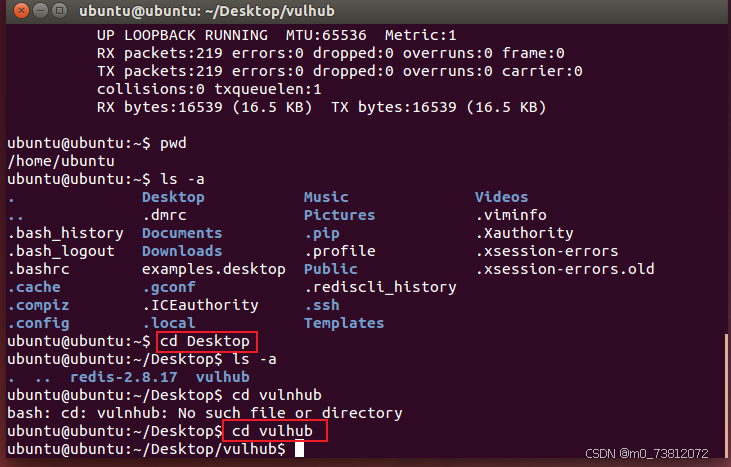The image size is (731, 467).
Task: Click the 'Documents' directory name
Action: tap(182, 233)
